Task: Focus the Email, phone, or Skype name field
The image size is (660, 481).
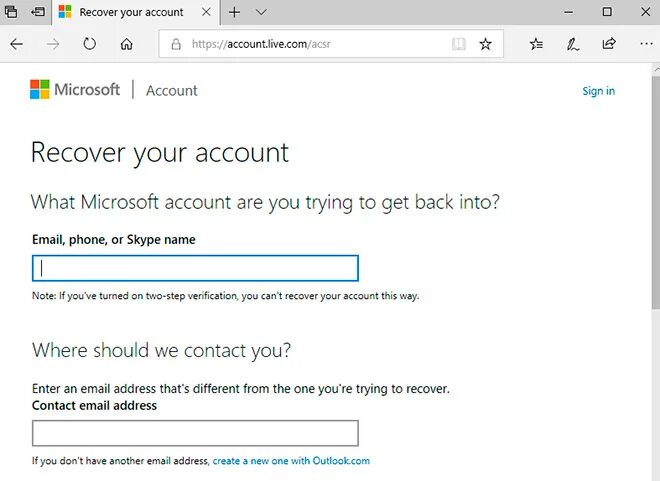Action: 195,268
